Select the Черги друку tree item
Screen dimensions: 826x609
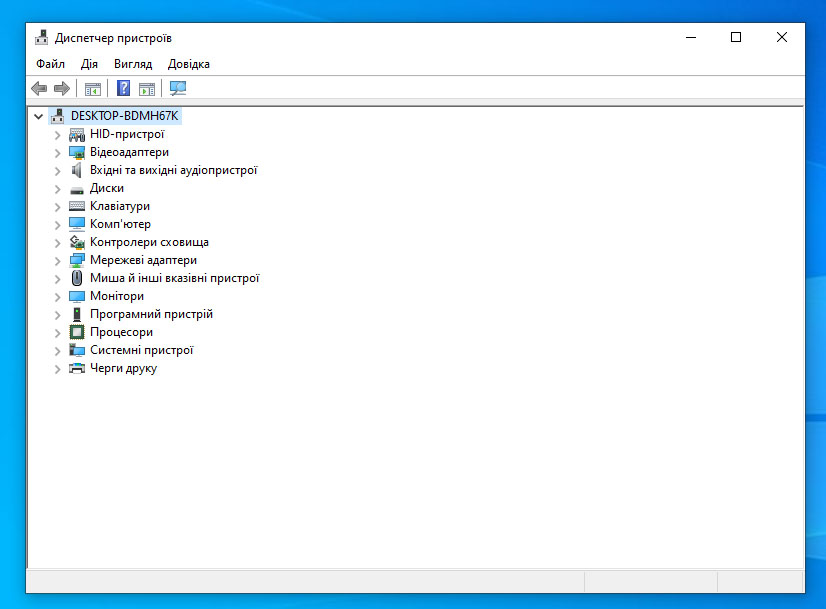124,368
